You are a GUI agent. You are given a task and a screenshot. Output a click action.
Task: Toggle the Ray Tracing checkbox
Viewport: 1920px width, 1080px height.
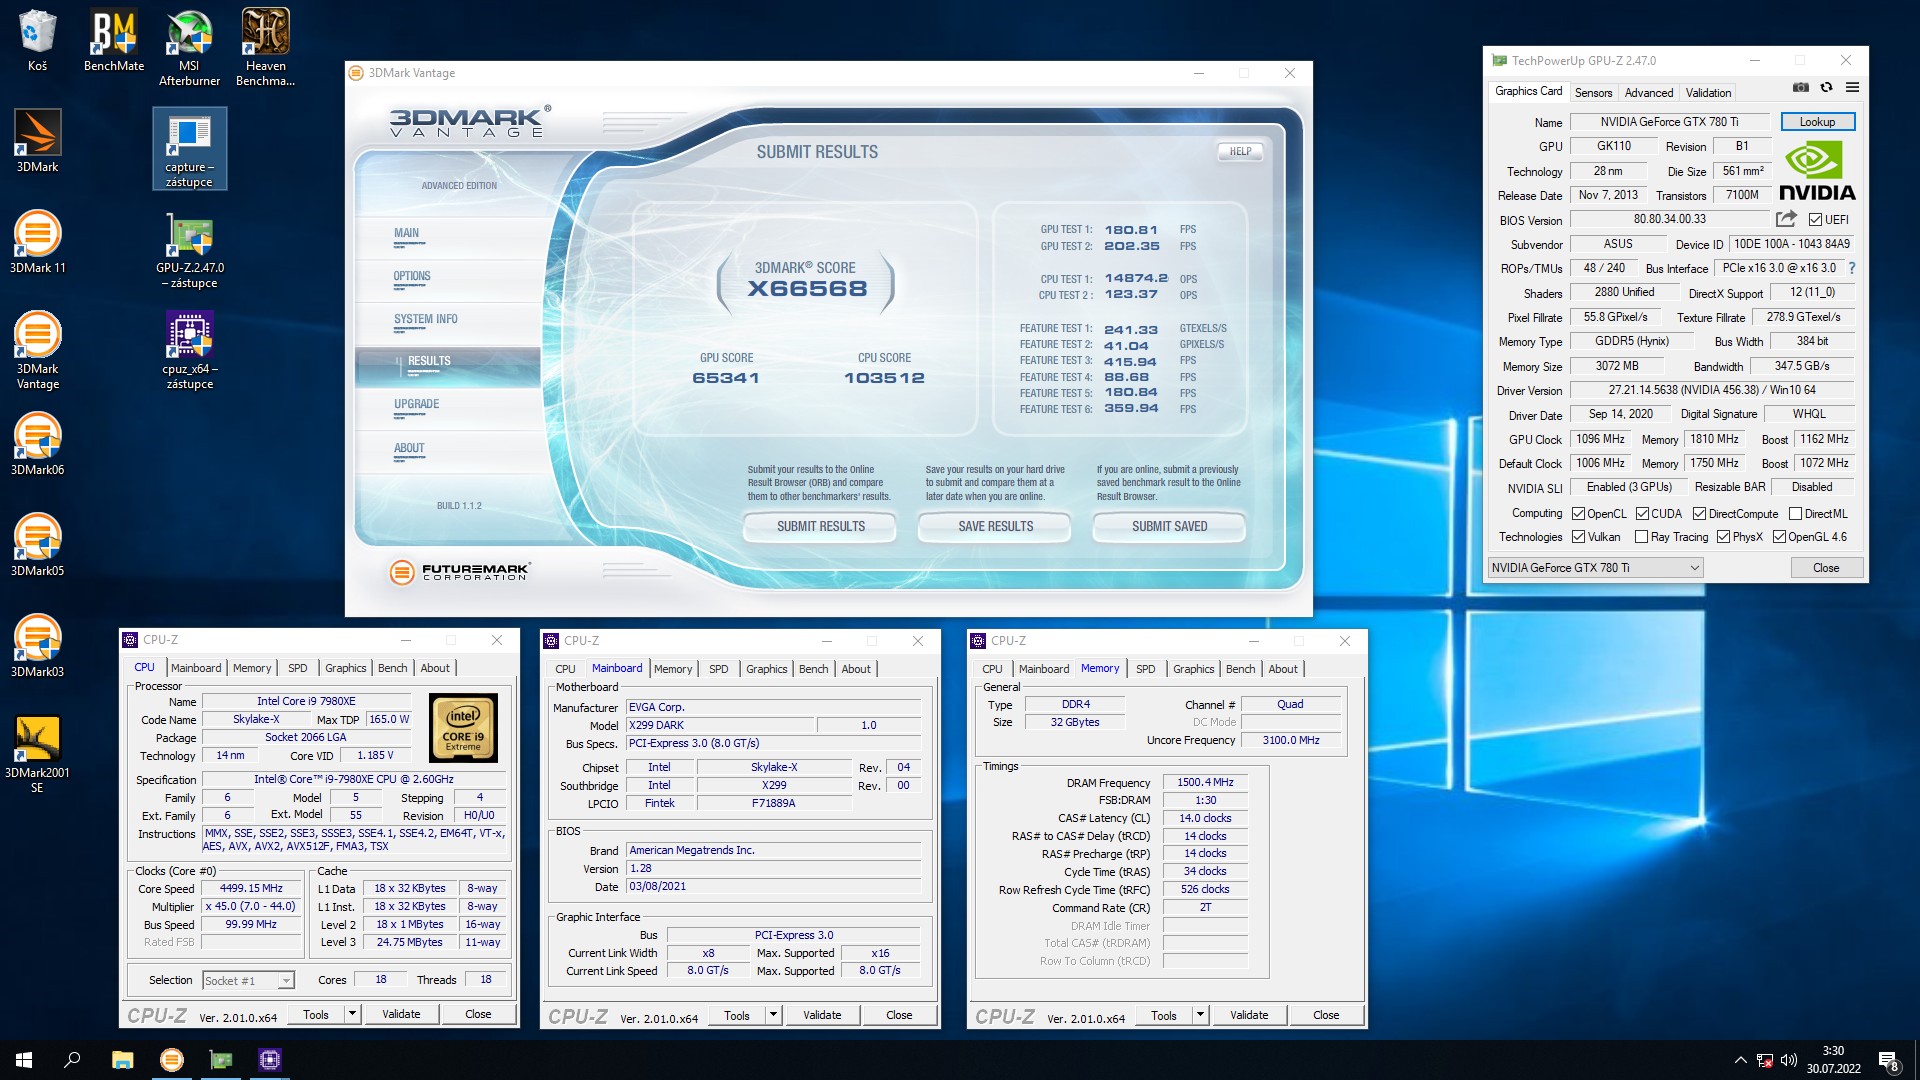(x=1641, y=537)
